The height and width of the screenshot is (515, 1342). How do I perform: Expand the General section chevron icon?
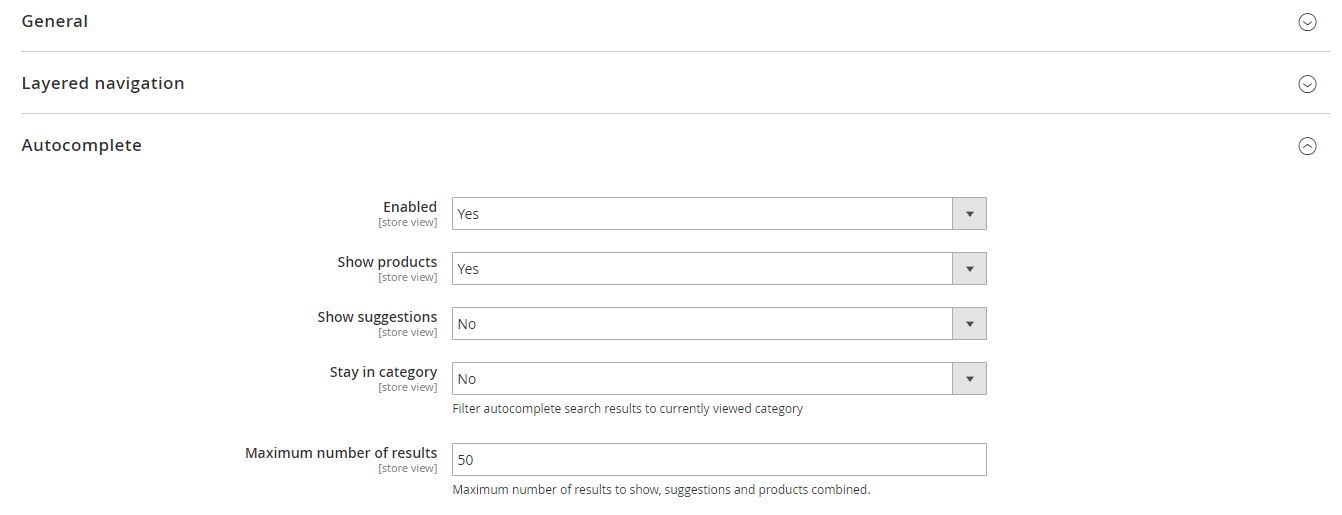(x=1307, y=22)
